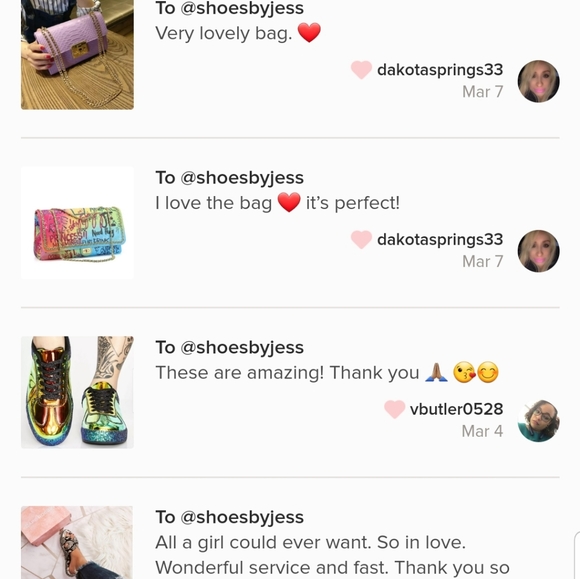Click the praying hands emoji in the sneaker review
The width and height of the screenshot is (580, 579).
pos(436,372)
